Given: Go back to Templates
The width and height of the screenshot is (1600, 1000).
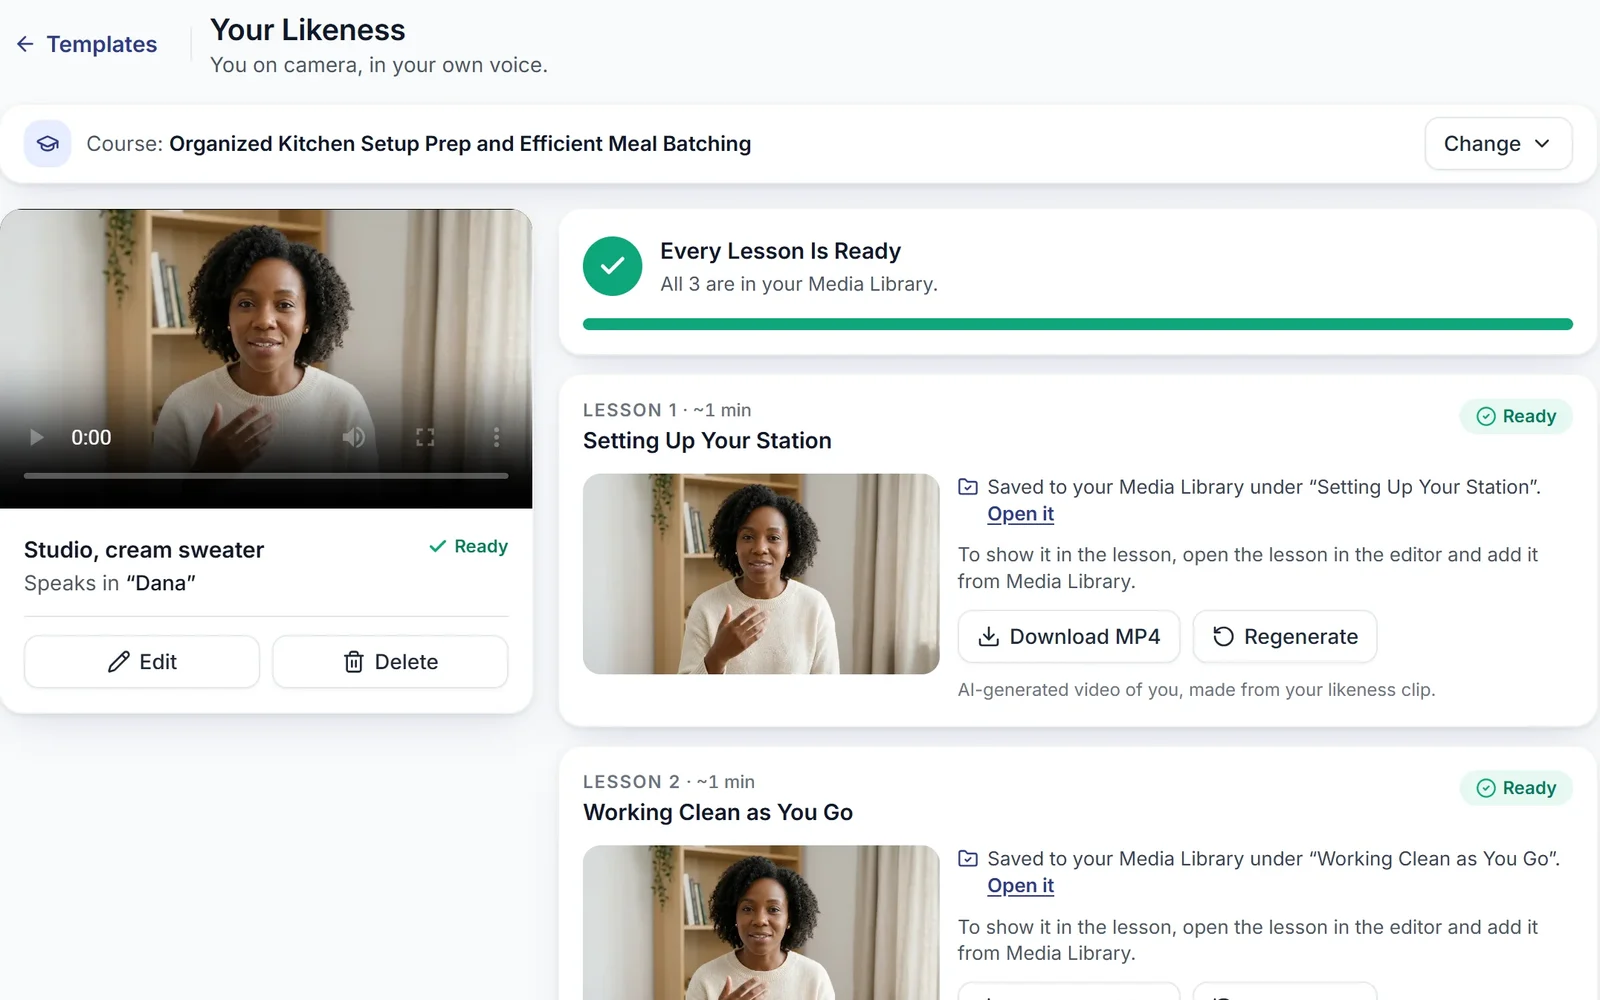Looking at the screenshot, I should [x=87, y=44].
